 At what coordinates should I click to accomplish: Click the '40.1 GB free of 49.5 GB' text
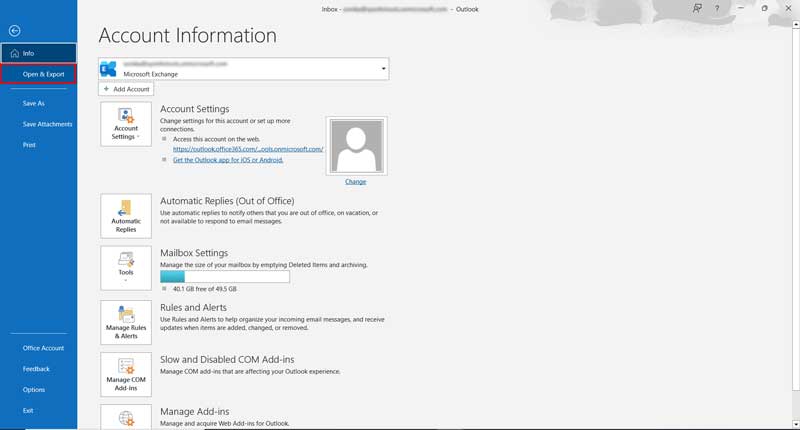click(x=205, y=289)
